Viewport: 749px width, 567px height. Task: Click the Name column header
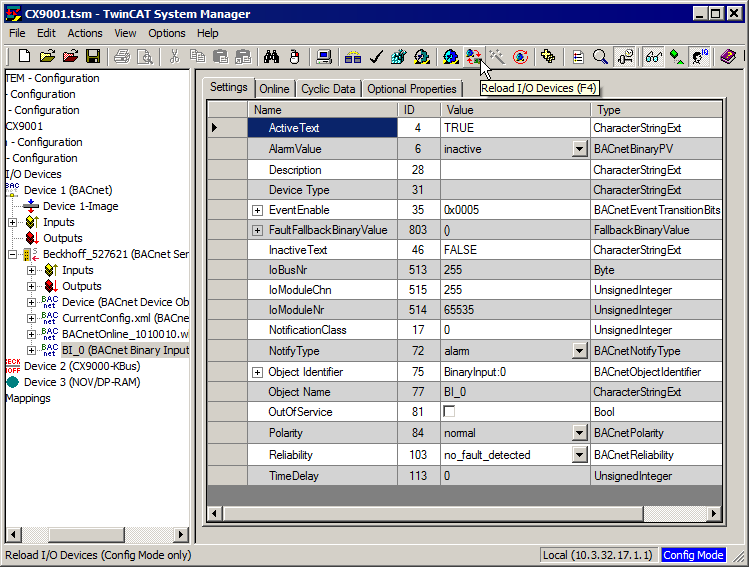(x=323, y=110)
